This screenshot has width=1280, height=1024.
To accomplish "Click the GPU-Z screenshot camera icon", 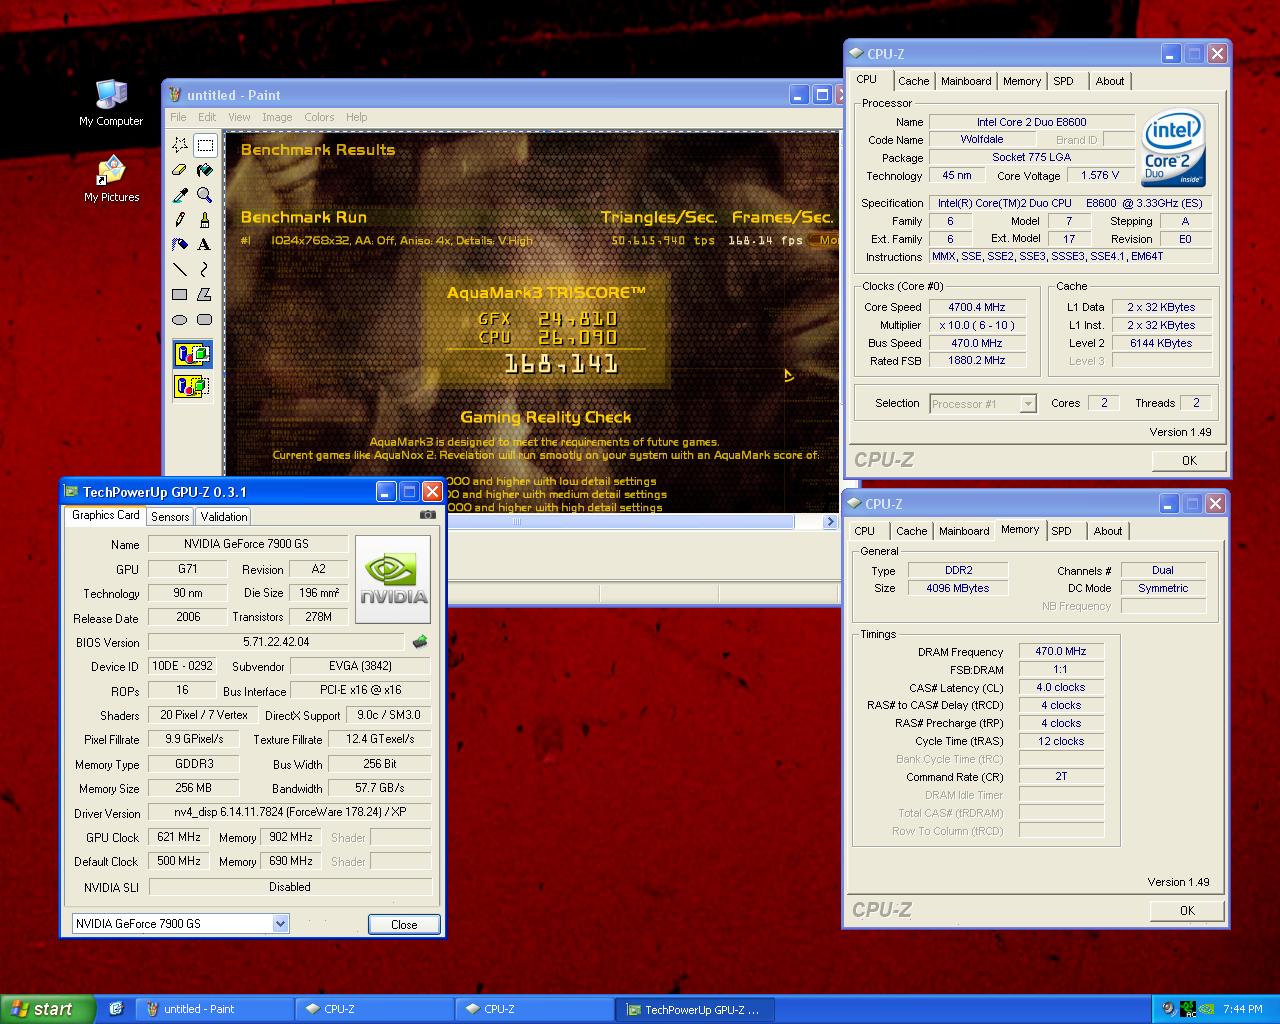I will click(428, 515).
